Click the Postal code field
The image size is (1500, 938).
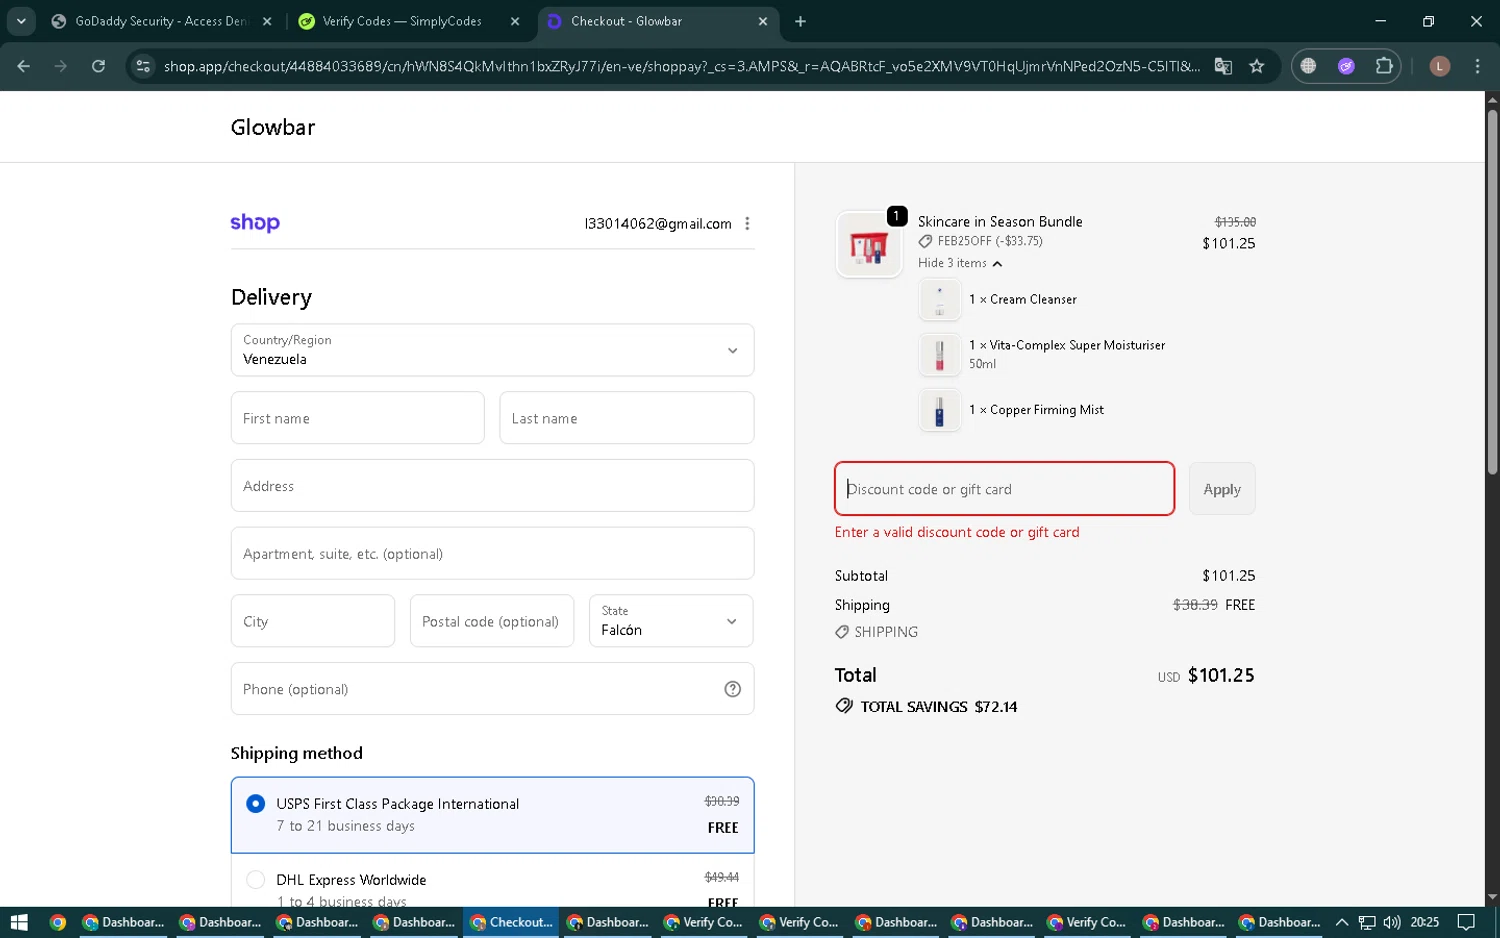pyautogui.click(x=492, y=621)
